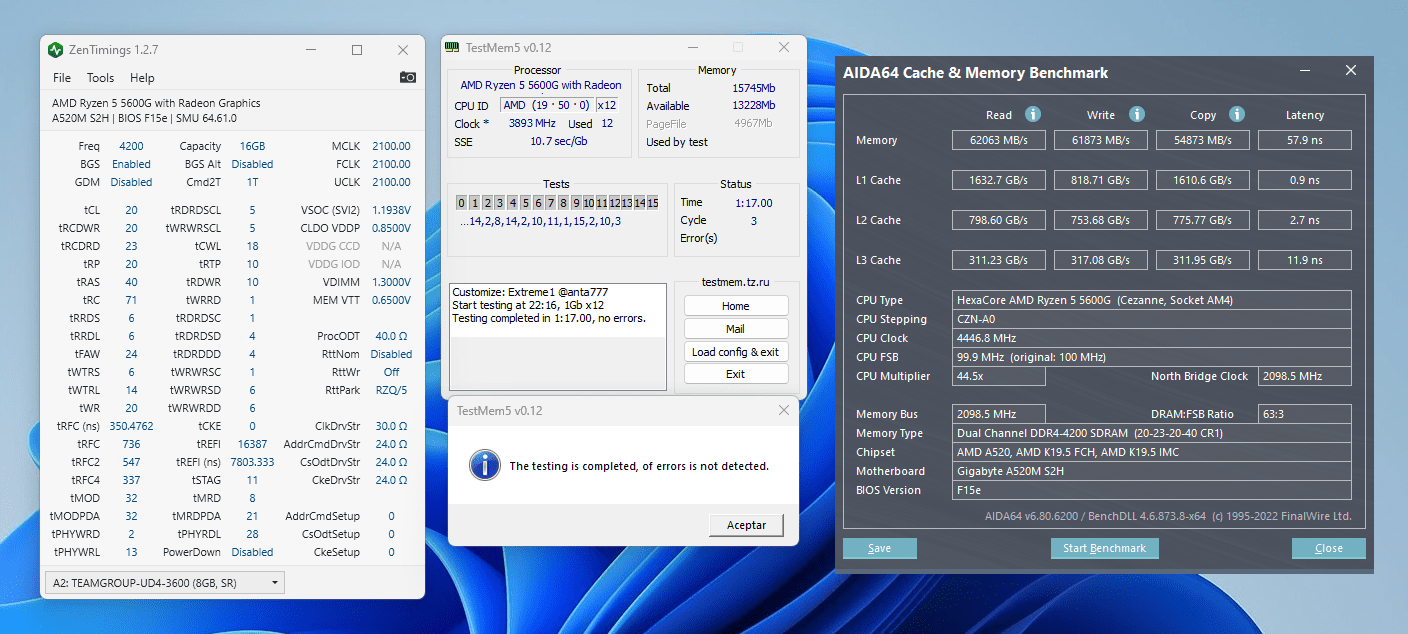Click the Memory Latency value 57.9 ns

pos(1305,140)
